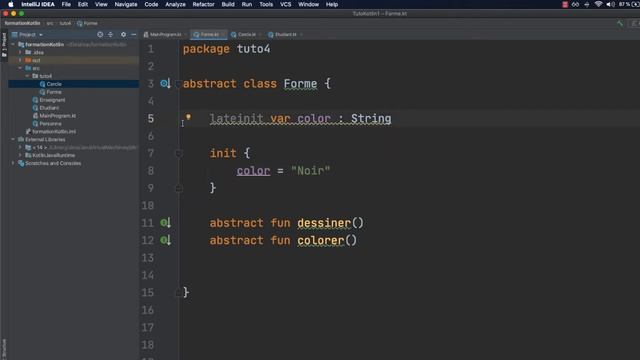
Task: Click the dessiner function name
Action: coord(324,223)
